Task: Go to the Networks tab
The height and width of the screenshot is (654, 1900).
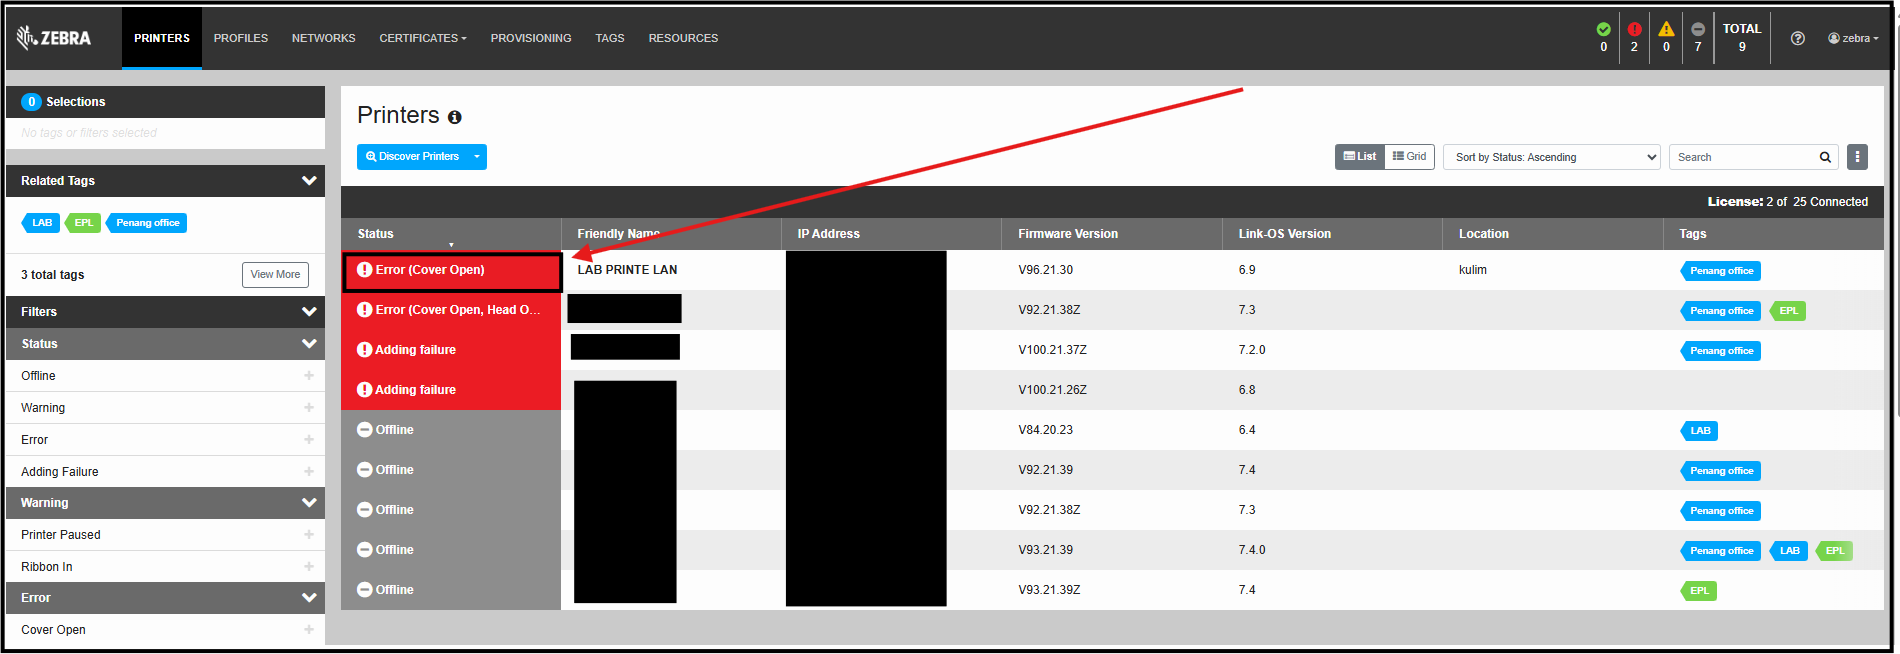Action: [x=324, y=38]
